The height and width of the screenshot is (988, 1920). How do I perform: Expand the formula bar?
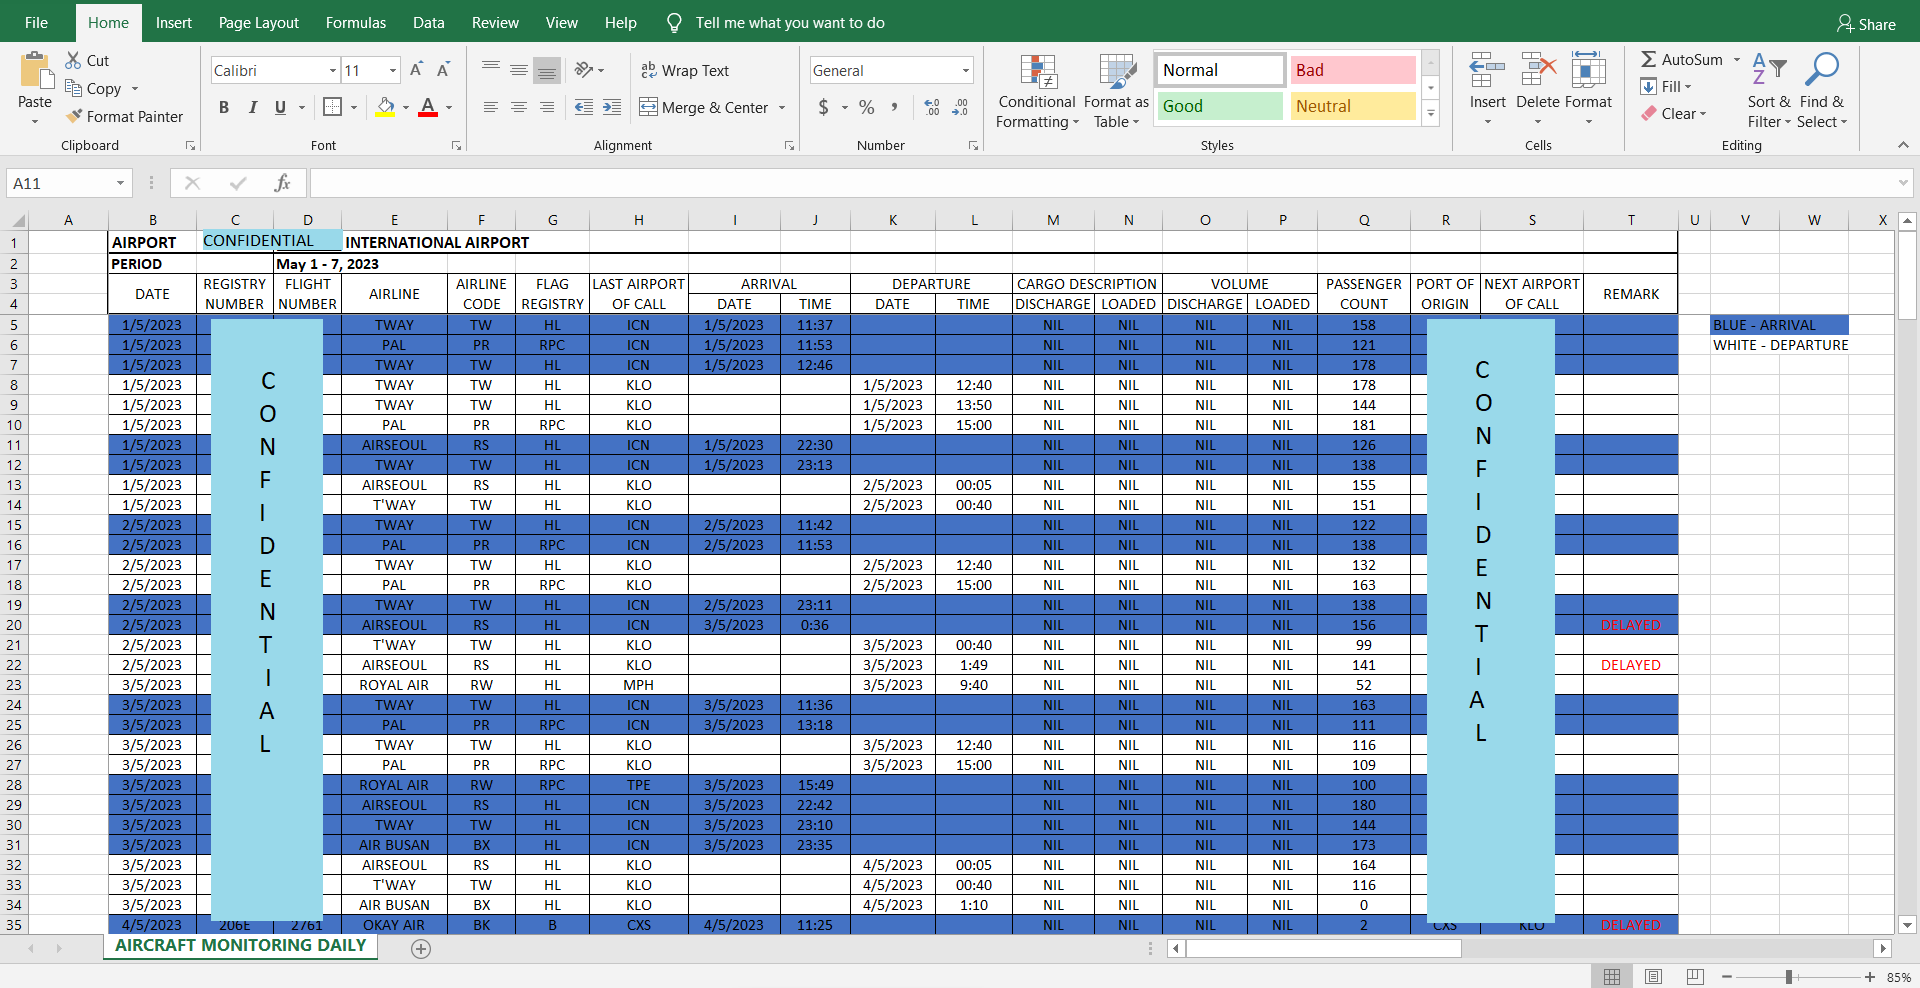coord(1903,183)
